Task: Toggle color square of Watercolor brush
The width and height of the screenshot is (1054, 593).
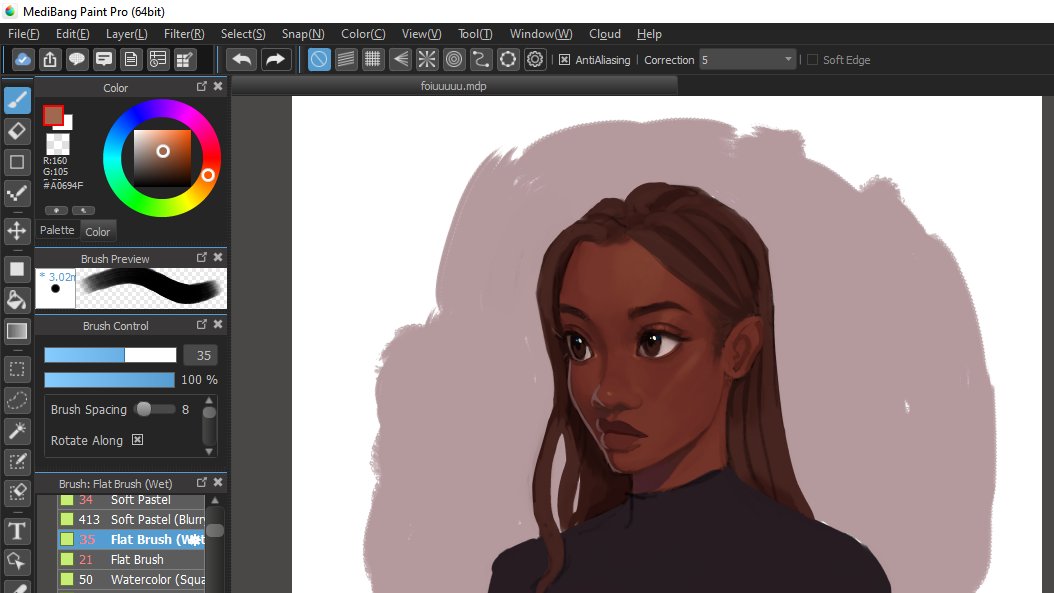Action: pyautogui.click(x=67, y=579)
